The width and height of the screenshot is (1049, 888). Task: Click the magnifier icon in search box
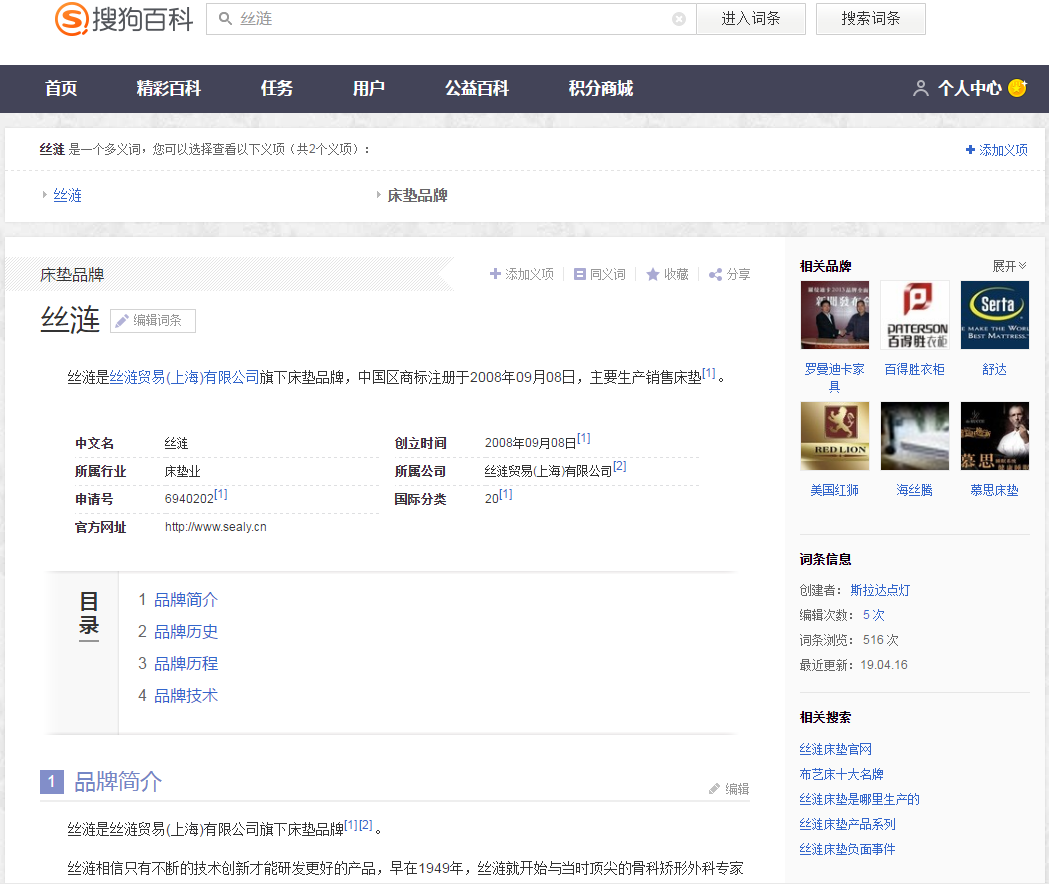click(x=225, y=19)
